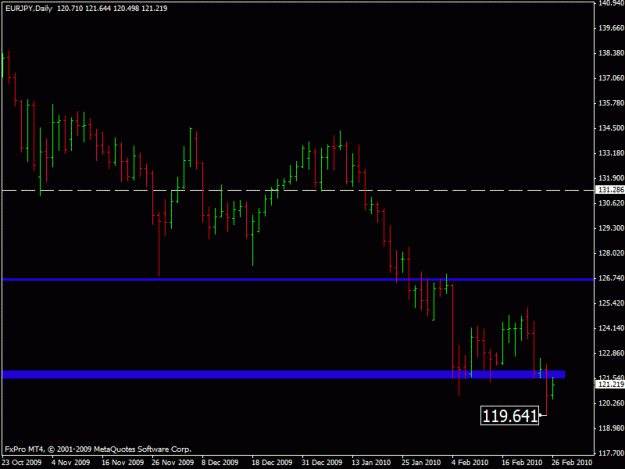The image size is (625, 469).
Task: Click the current price label 121.219
Action: coord(611,384)
